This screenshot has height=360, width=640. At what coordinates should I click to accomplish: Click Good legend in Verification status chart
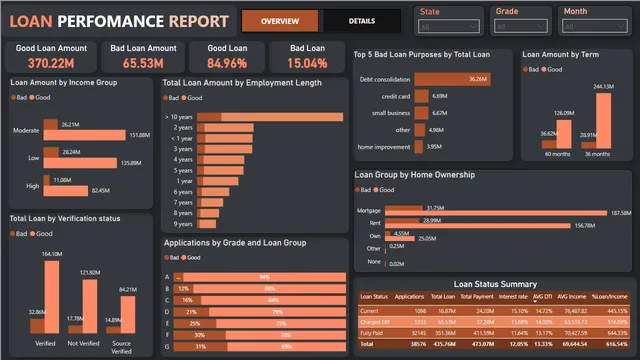coord(41,234)
